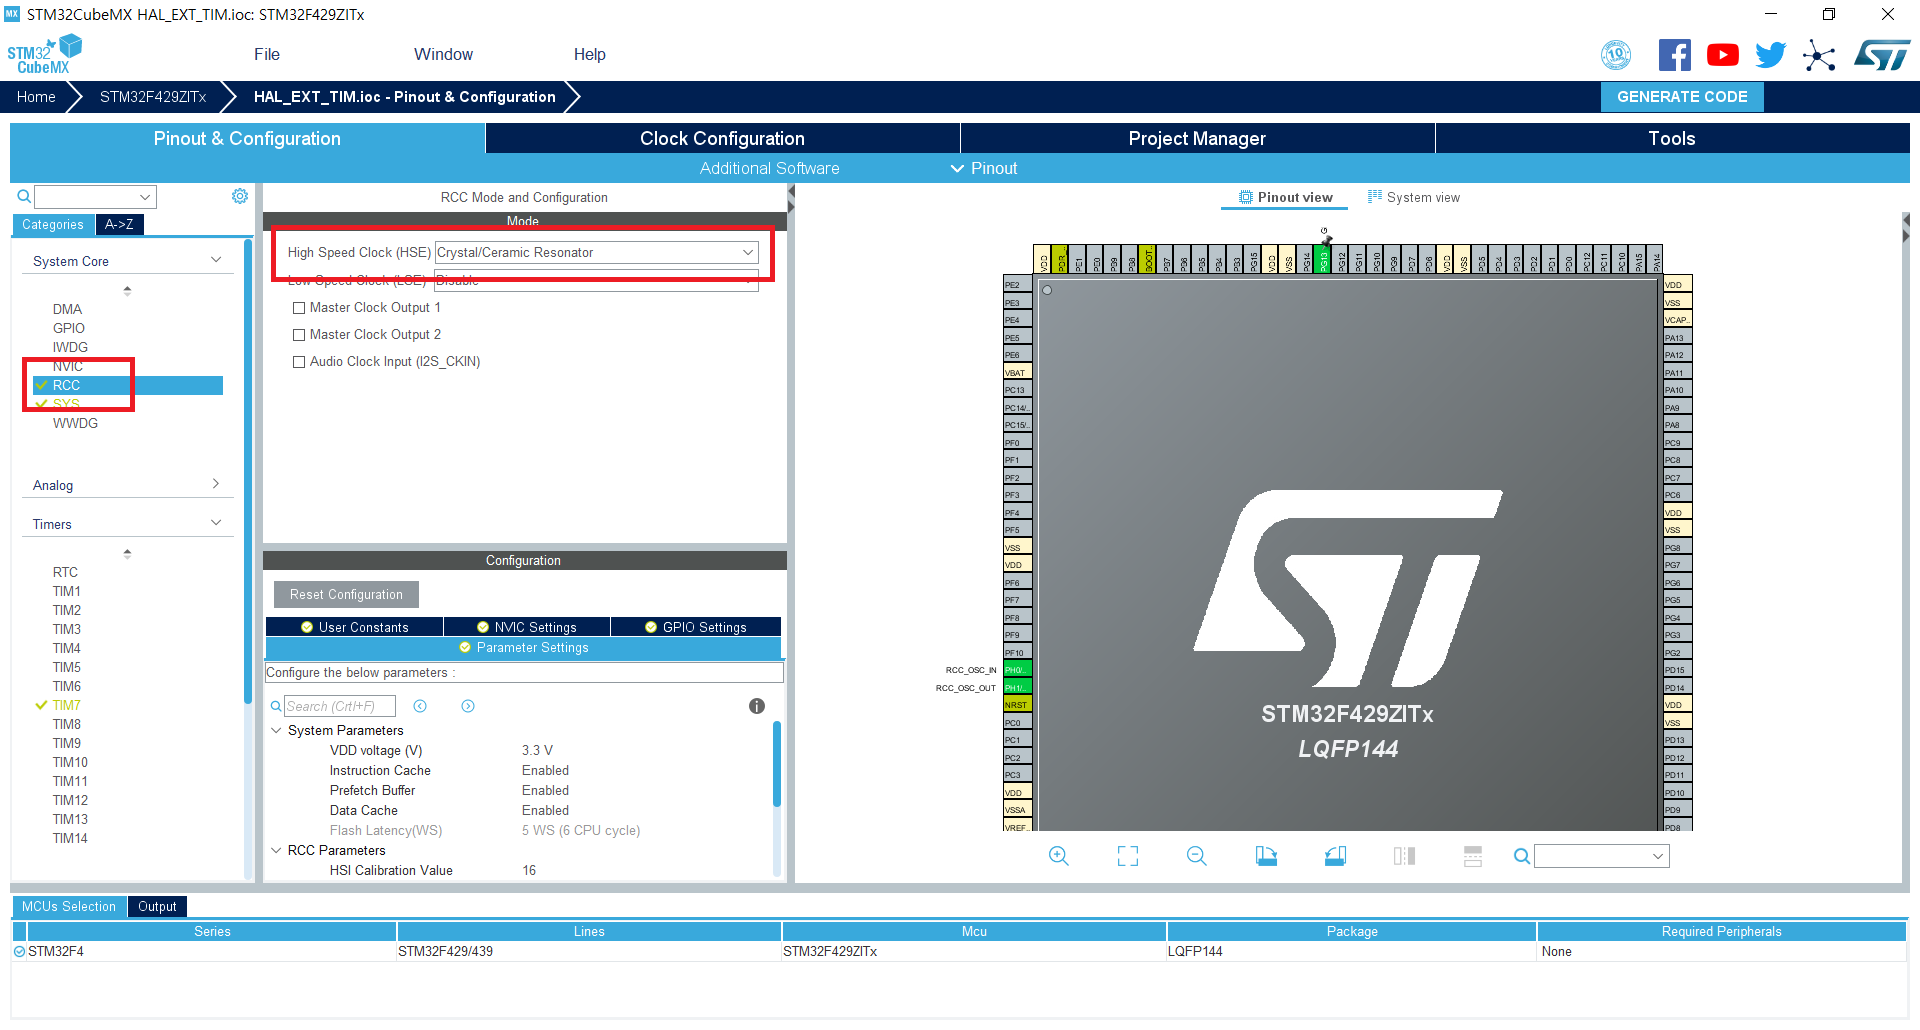
Task: Click the Categories panel vertical scrollbar
Action: (x=248, y=470)
